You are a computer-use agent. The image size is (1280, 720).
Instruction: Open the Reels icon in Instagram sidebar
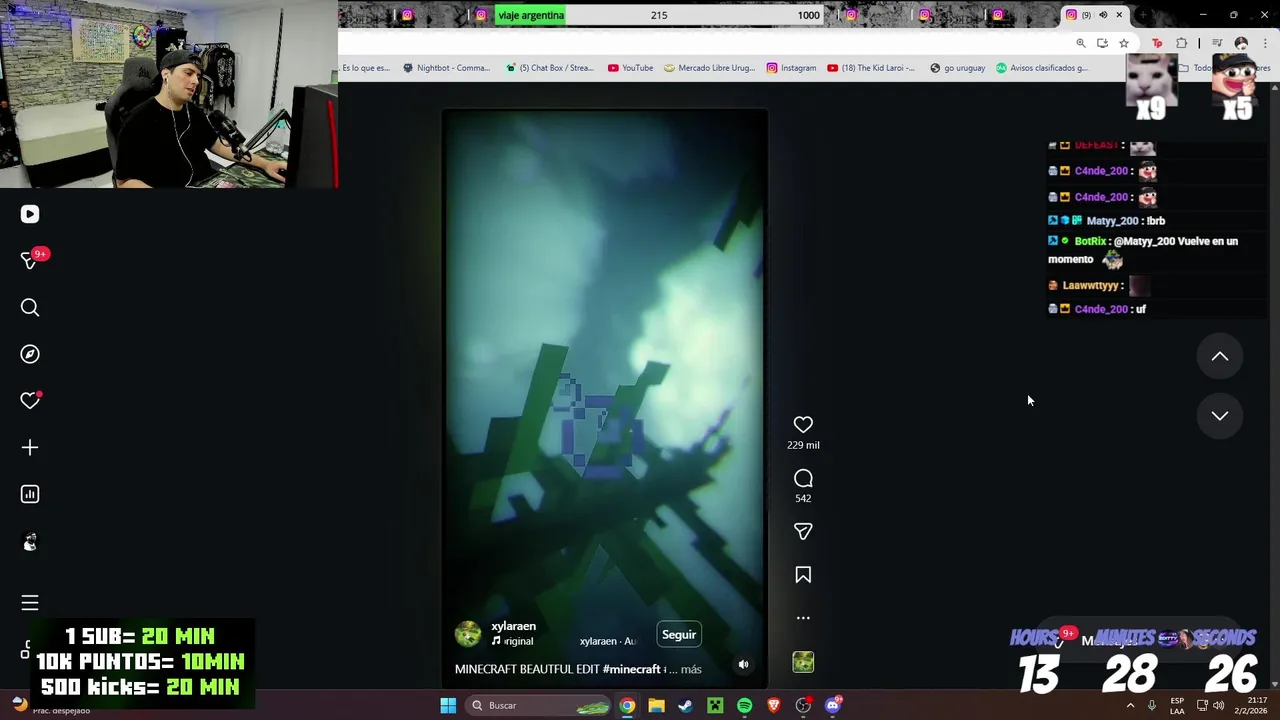pyautogui.click(x=30, y=214)
